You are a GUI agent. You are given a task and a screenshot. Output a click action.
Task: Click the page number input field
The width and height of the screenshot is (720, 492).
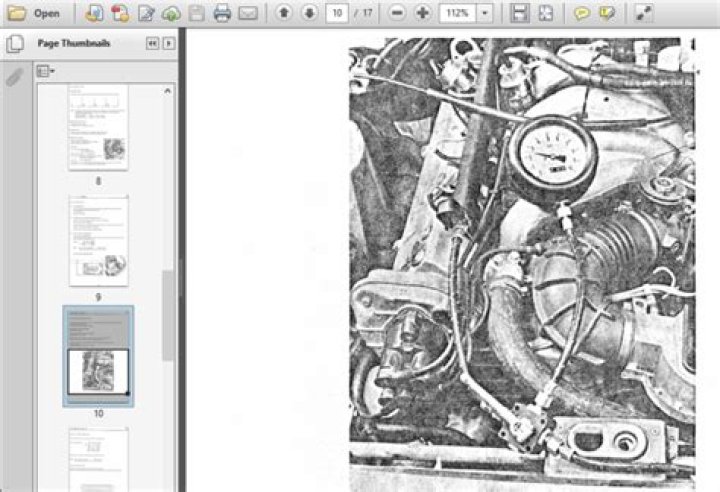(337, 13)
